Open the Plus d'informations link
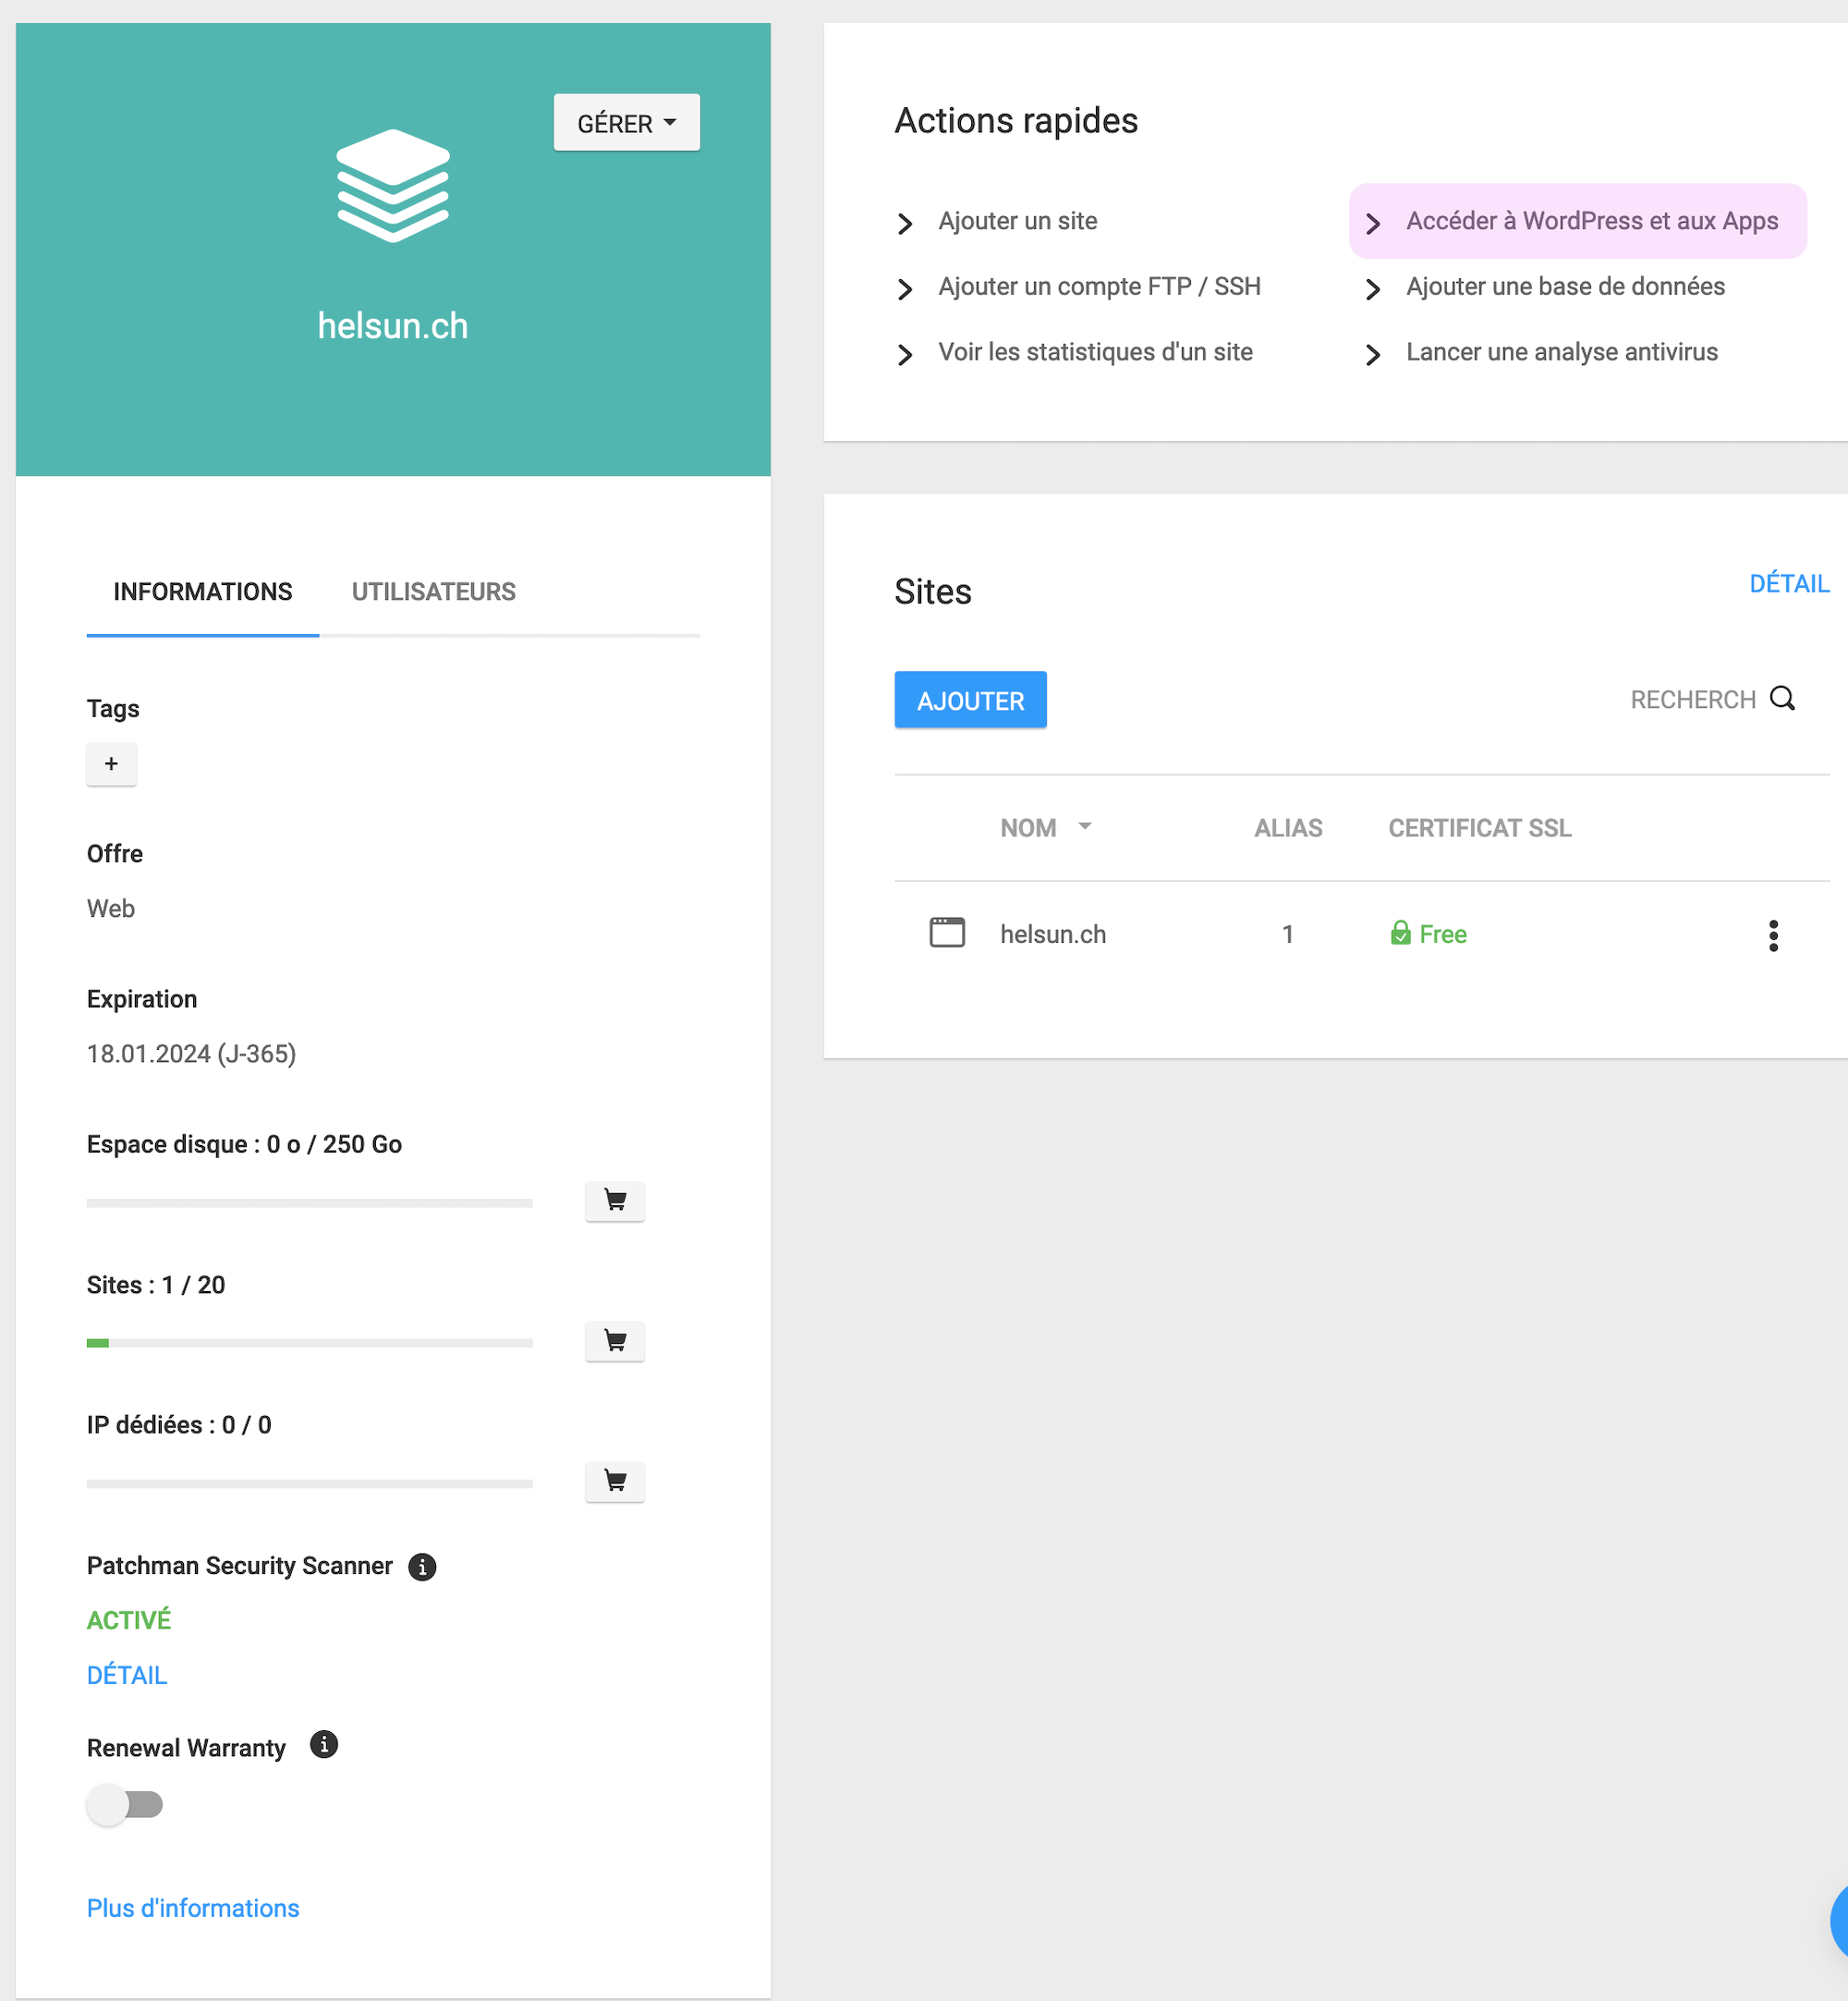Image resolution: width=1848 pixels, height=2001 pixels. (193, 1908)
